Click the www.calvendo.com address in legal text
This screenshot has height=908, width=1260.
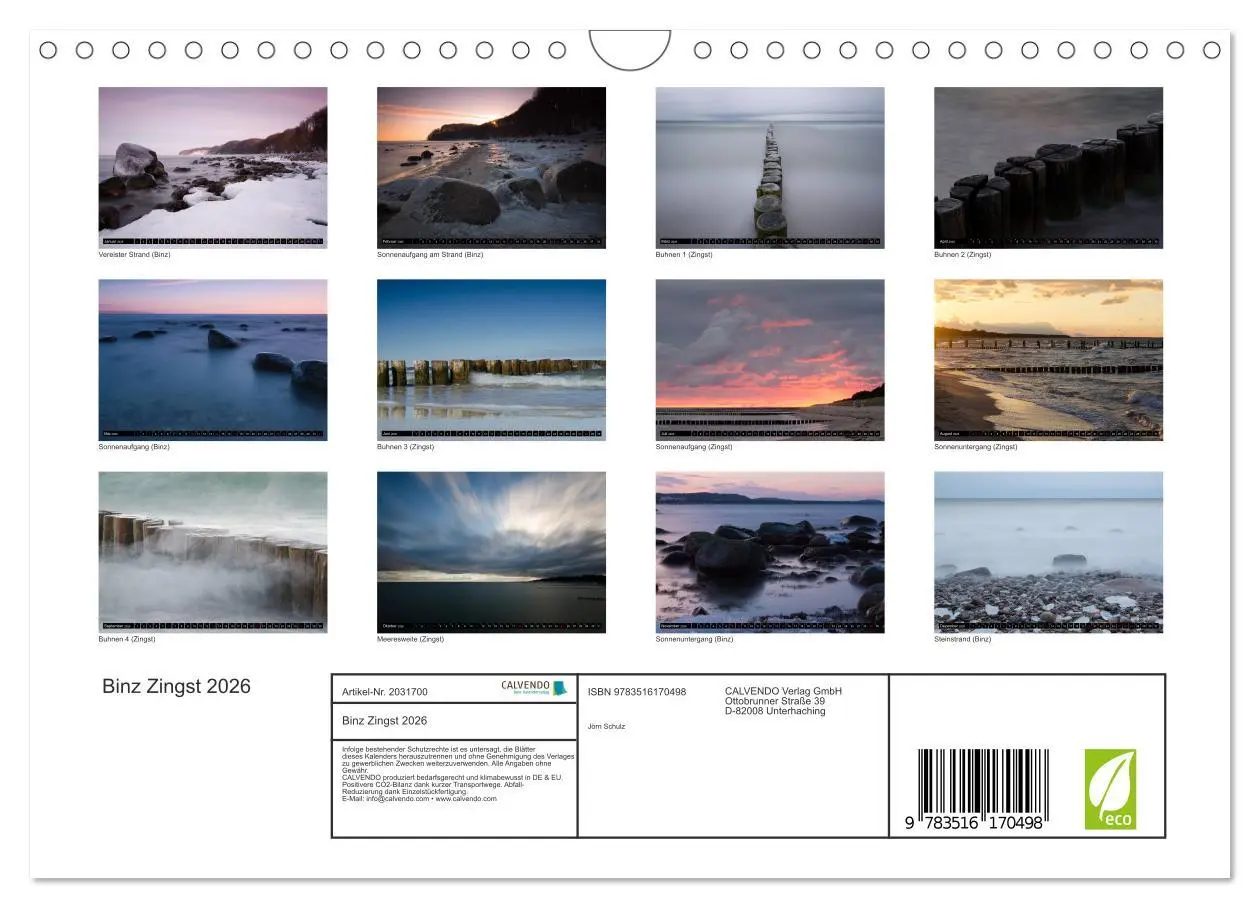[x=466, y=799]
